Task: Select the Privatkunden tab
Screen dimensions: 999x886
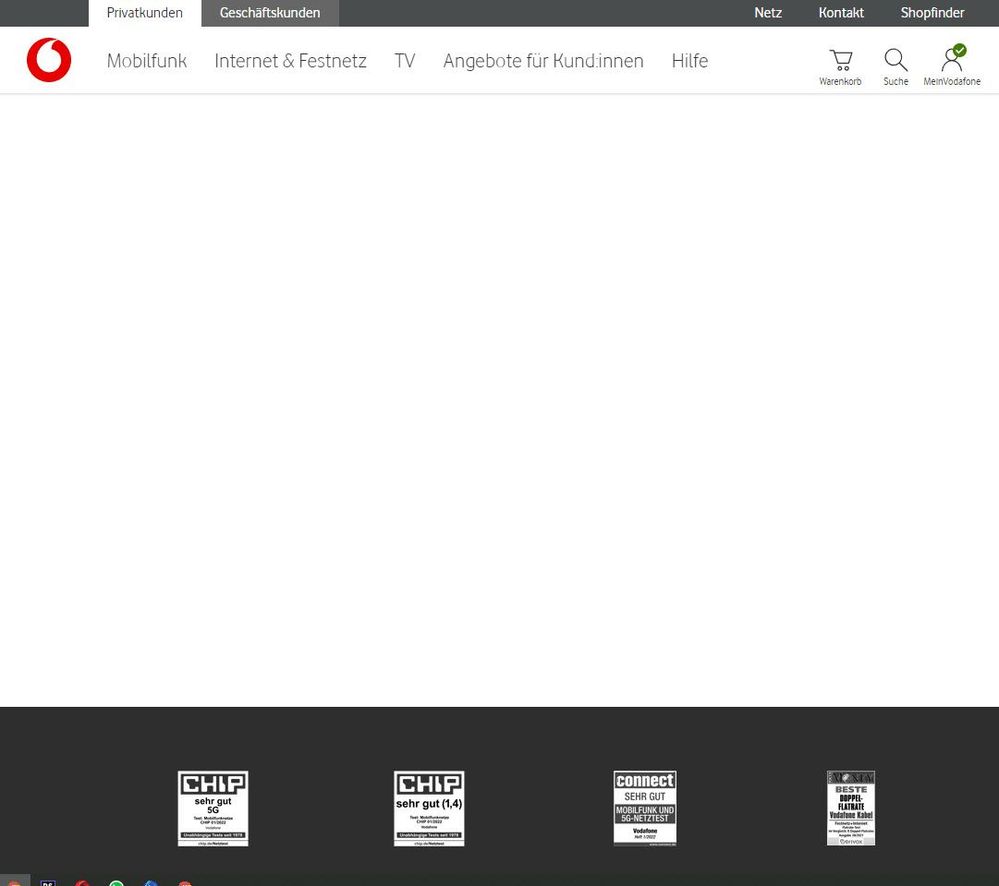Action: pyautogui.click(x=144, y=12)
